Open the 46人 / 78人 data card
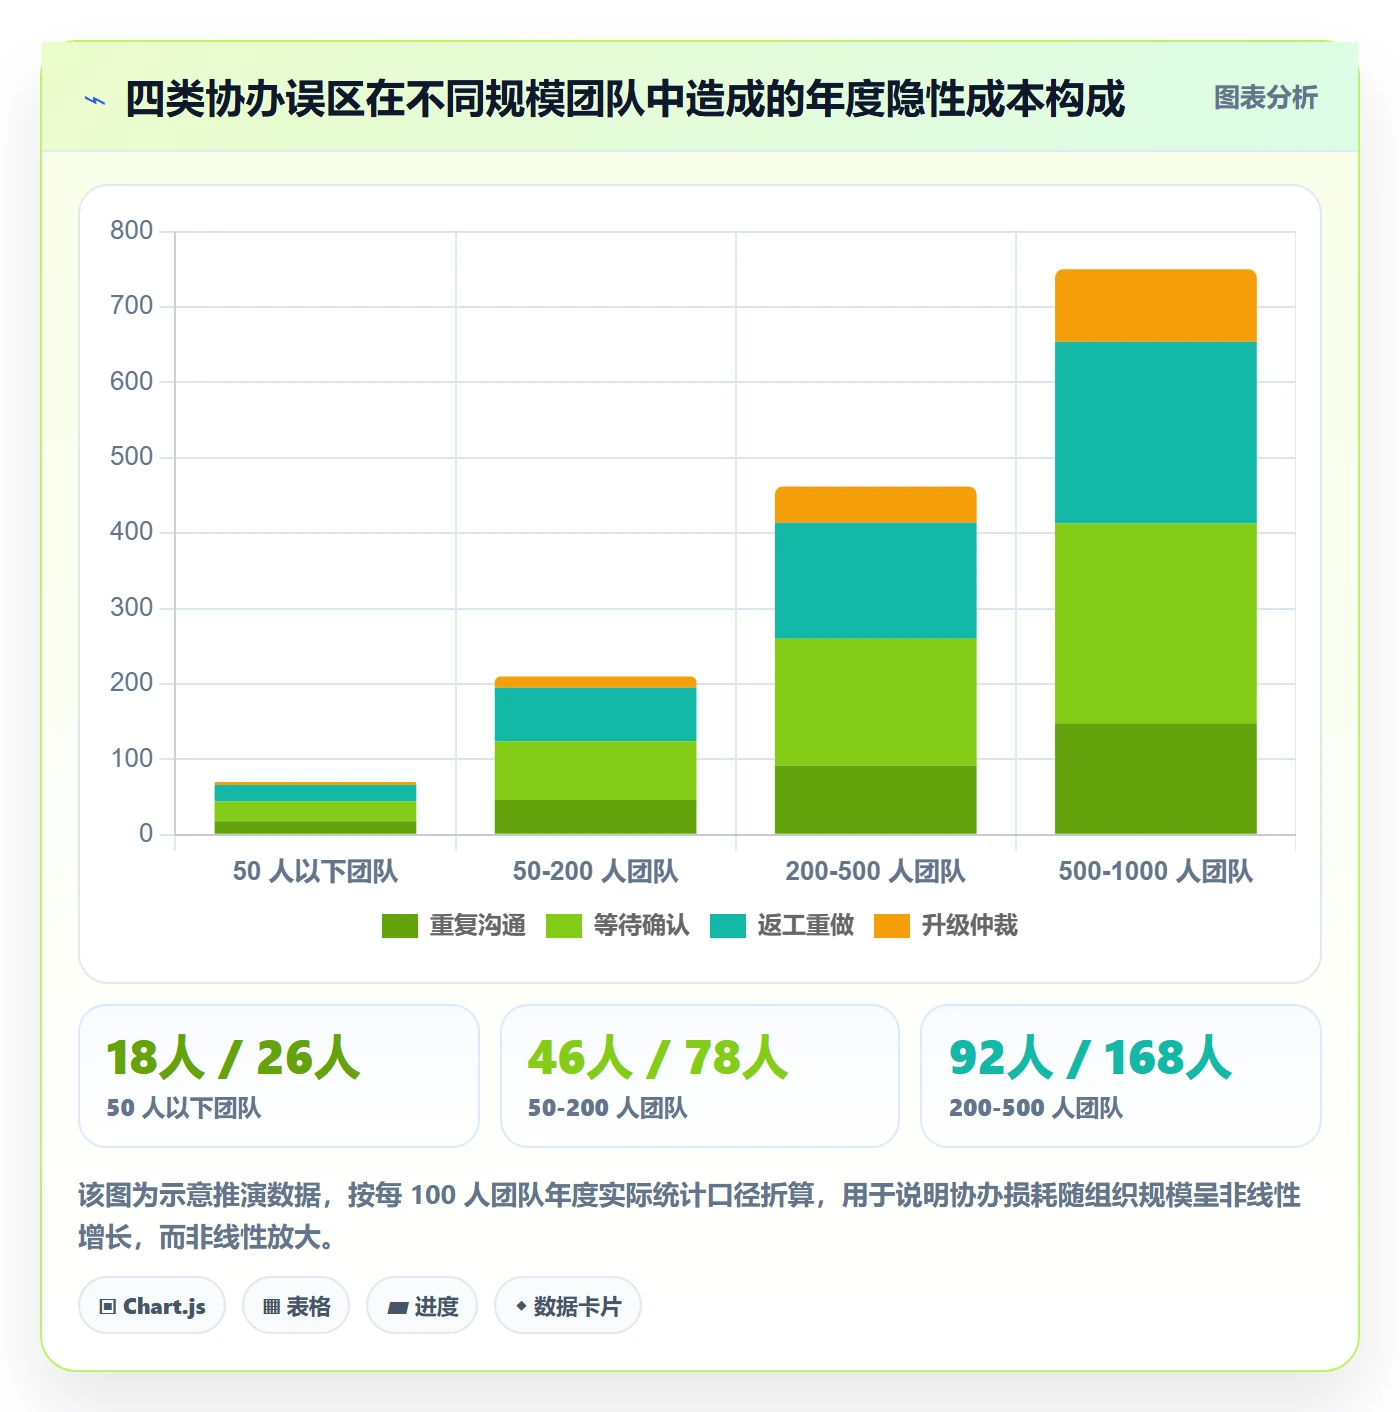 coord(700,1076)
